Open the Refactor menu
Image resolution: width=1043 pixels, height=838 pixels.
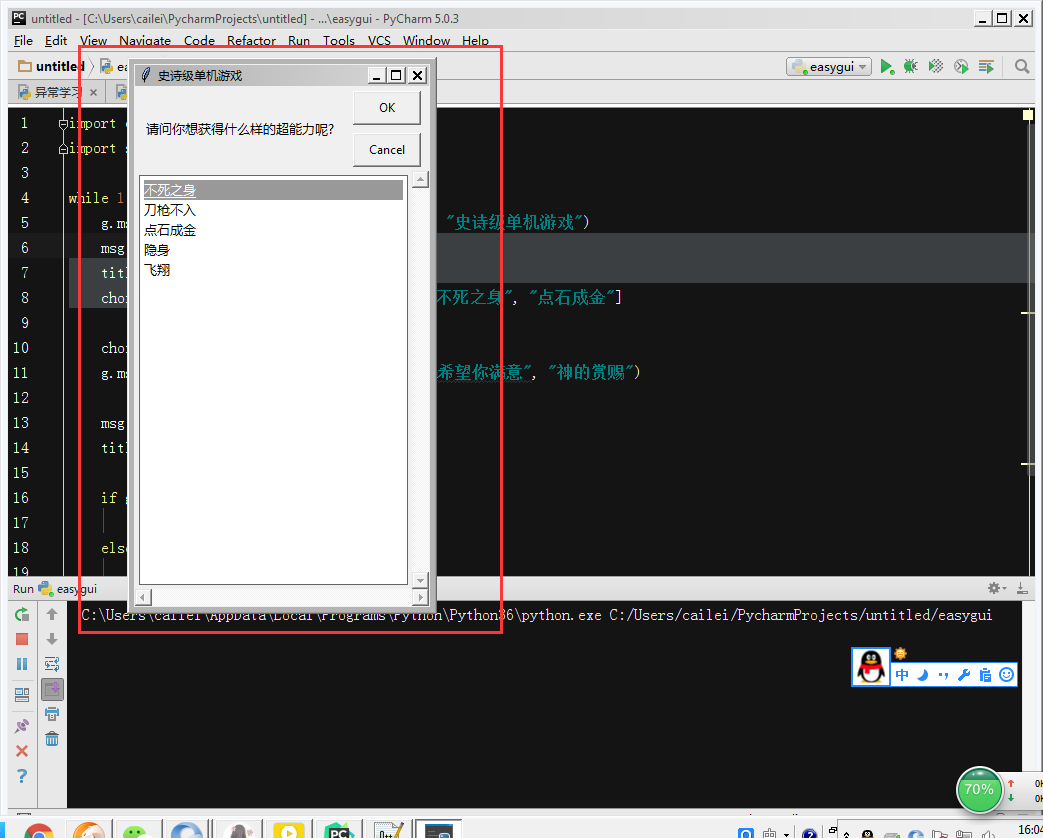251,41
